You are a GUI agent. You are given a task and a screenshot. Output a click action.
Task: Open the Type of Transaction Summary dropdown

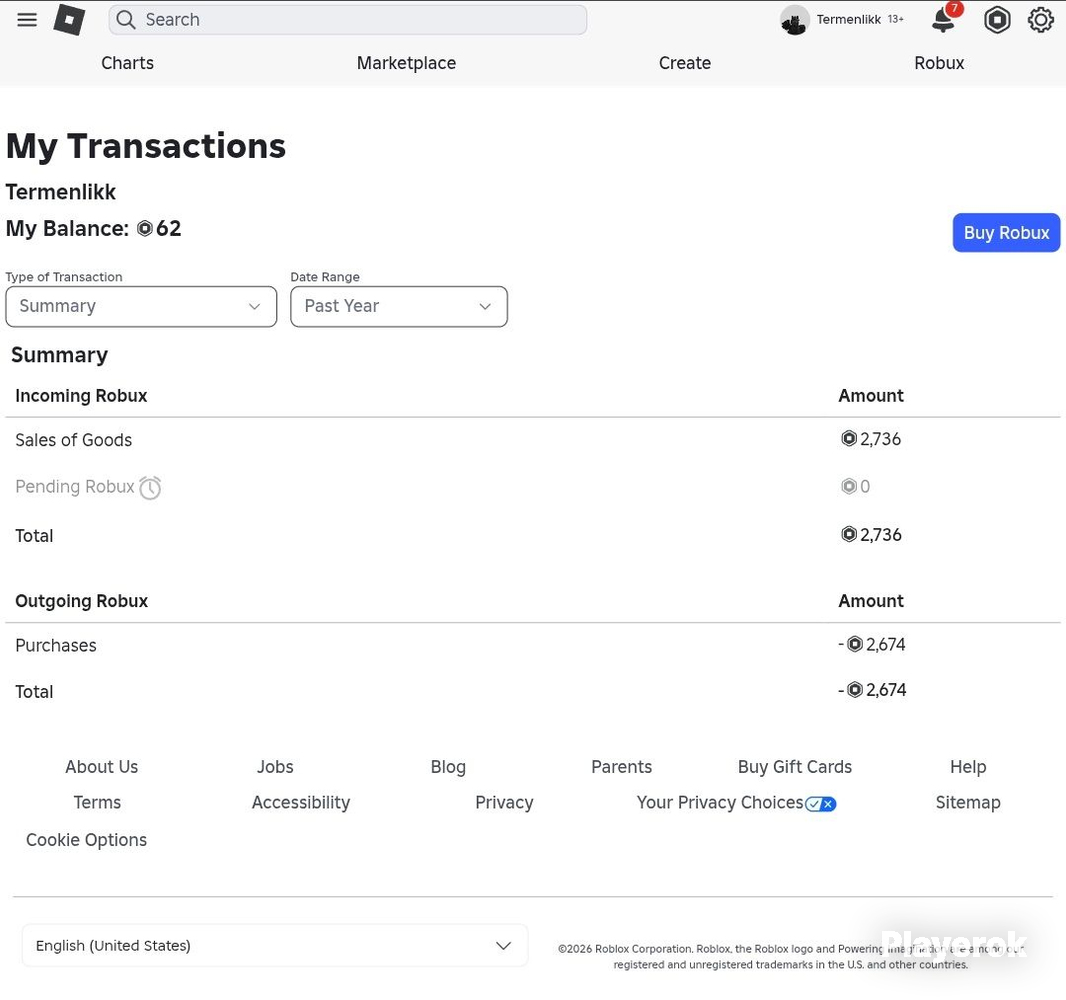[x=141, y=307]
